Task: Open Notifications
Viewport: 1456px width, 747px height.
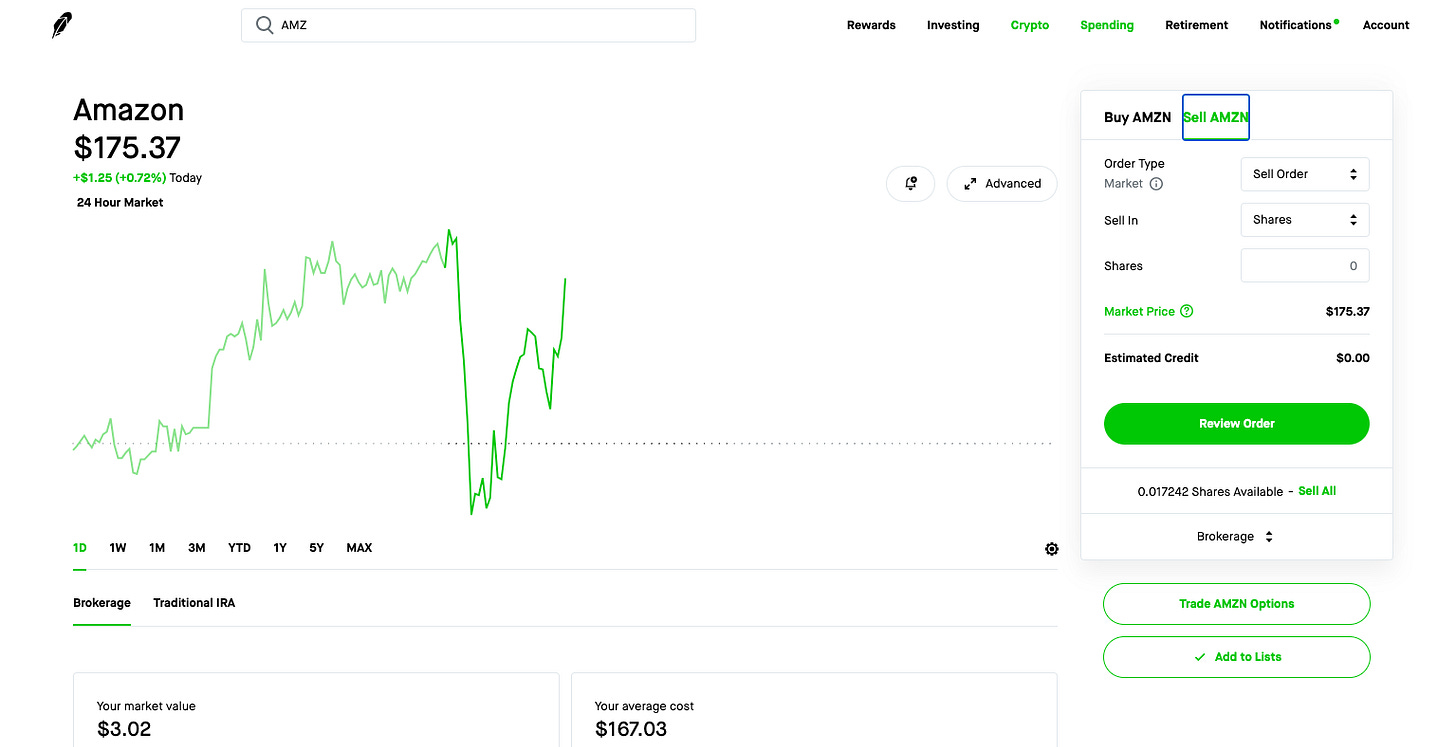Action: [1297, 25]
